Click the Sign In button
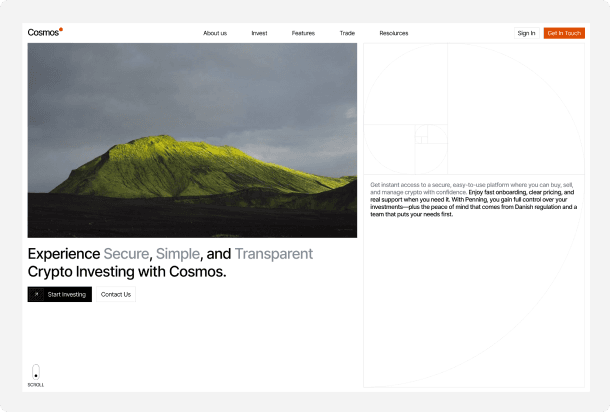The width and height of the screenshot is (610, 412). click(526, 33)
